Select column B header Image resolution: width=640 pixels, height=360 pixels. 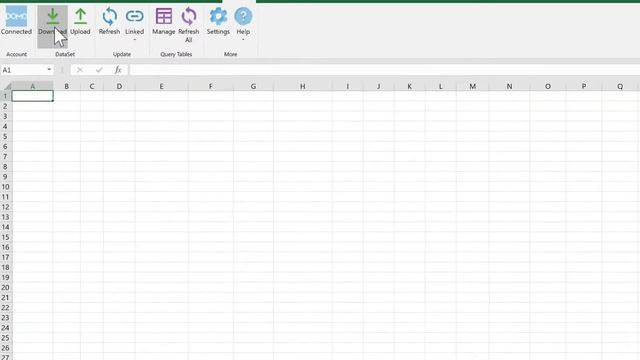coord(67,86)
